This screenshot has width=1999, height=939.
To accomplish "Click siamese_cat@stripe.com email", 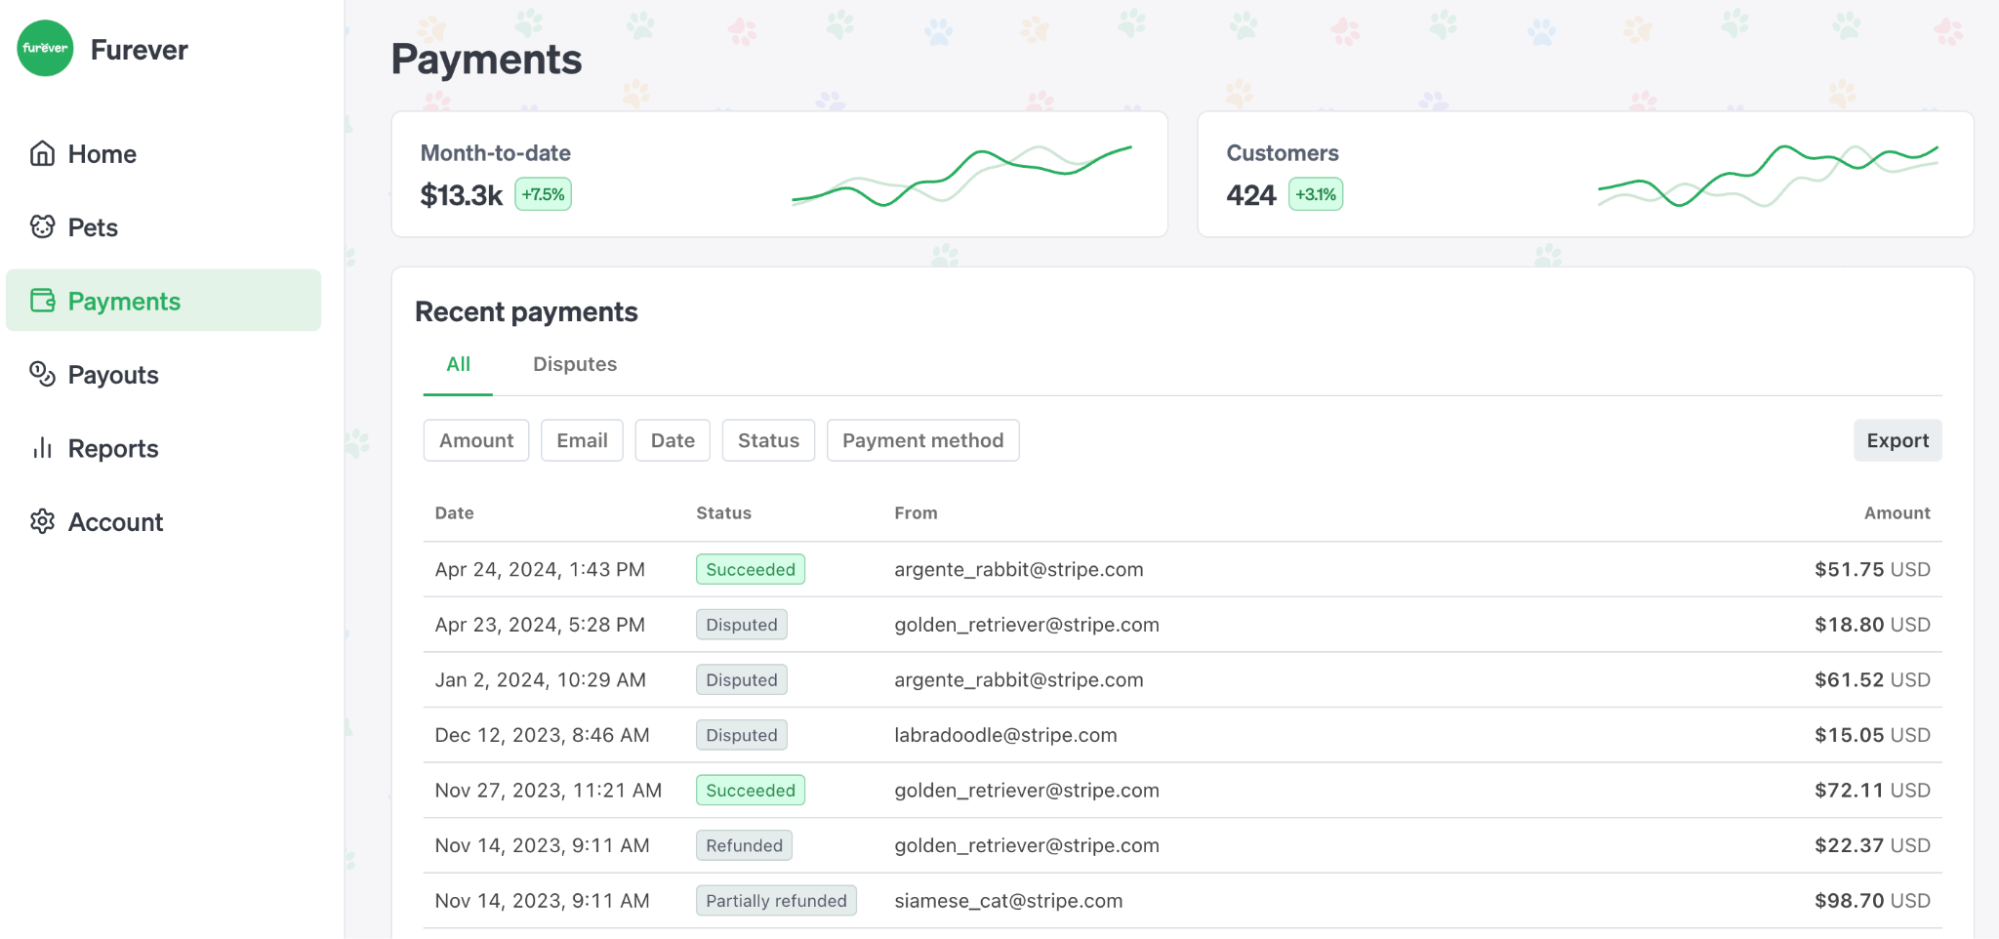I will tap(1008, 901).
